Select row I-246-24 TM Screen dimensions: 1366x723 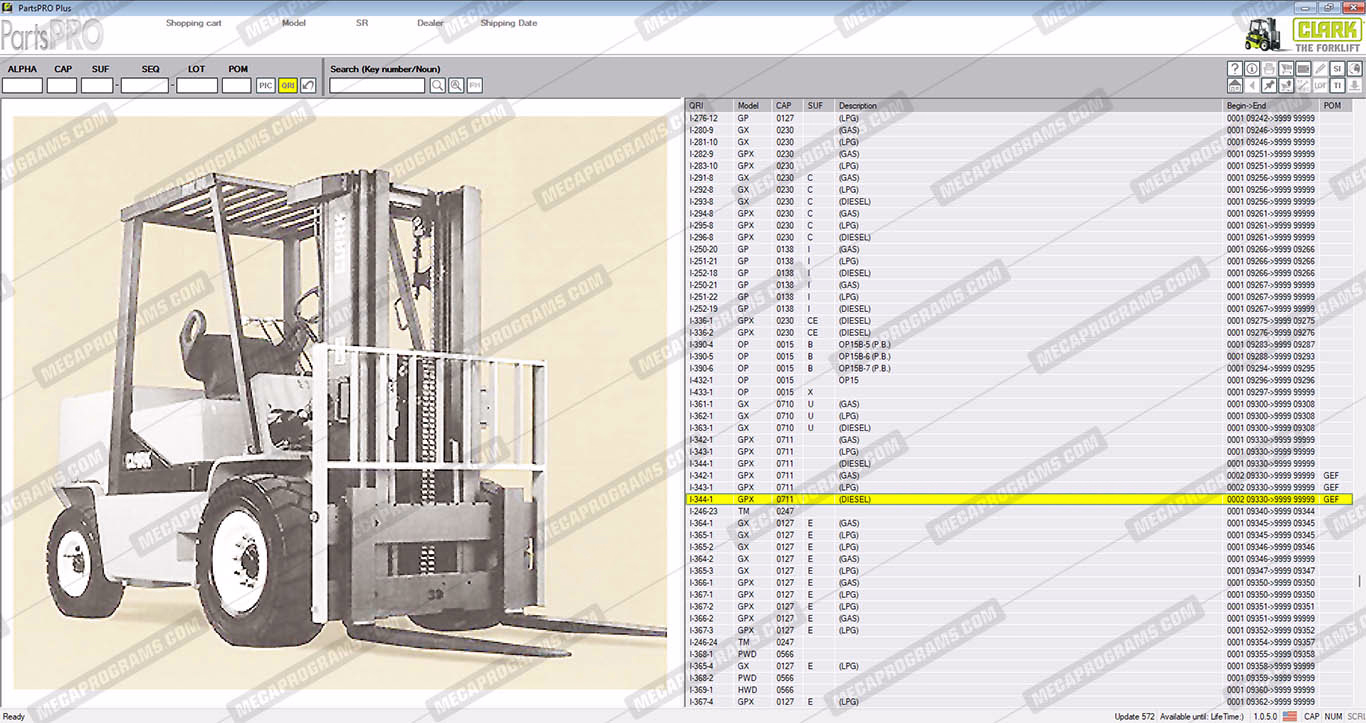coord(1019,642)
